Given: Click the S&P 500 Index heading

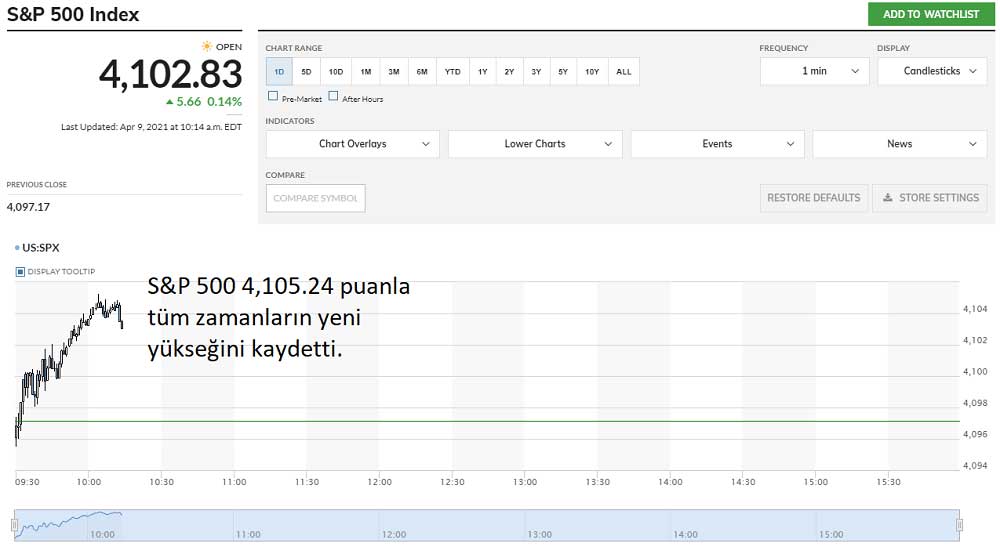Looking at the screenshot, I should point(73,14).
